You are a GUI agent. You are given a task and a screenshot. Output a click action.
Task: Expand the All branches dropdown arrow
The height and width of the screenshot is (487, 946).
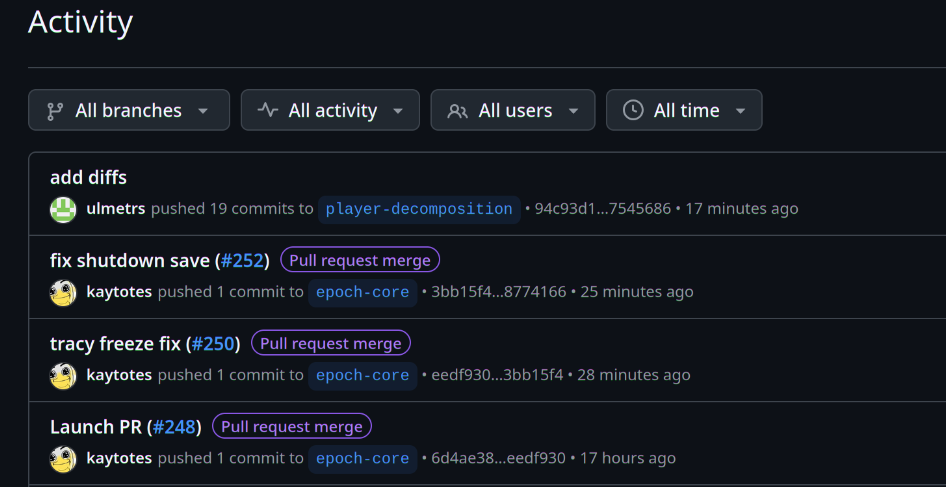pos(203,112)
